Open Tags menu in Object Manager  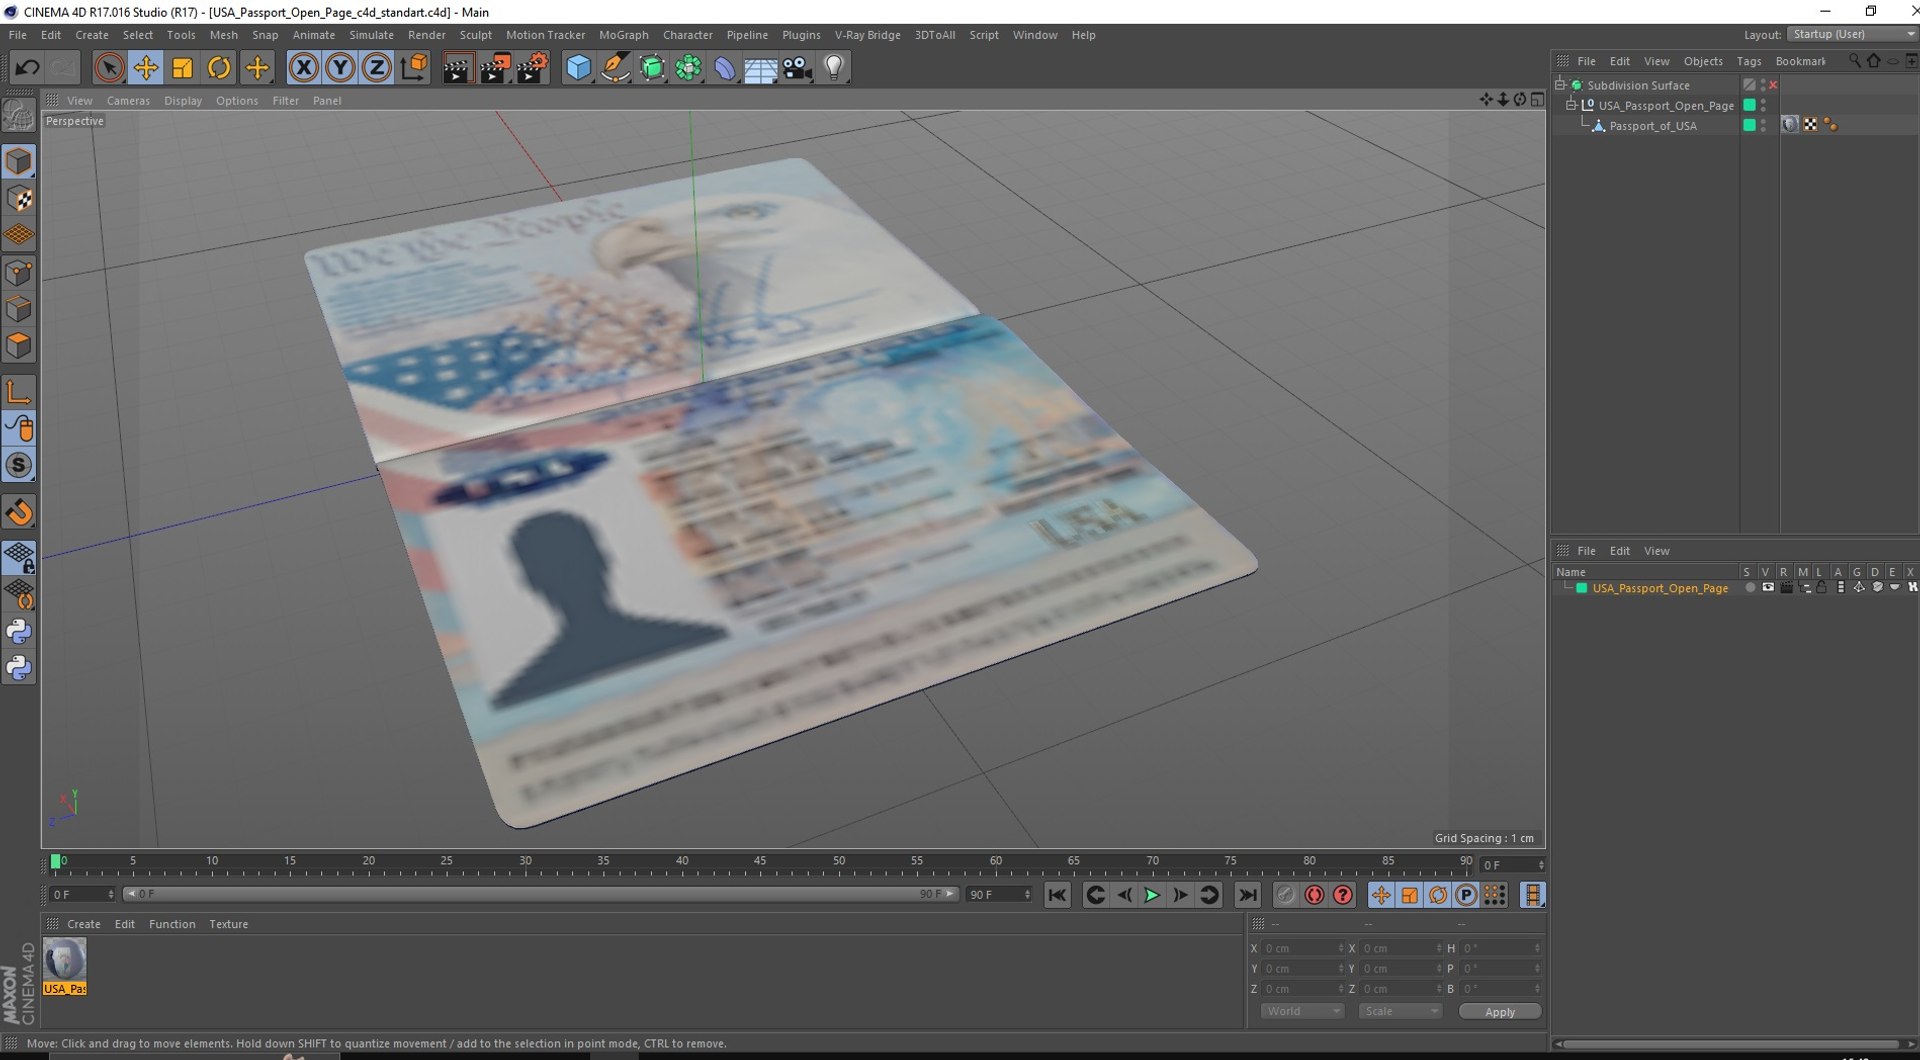coord(1748,62)
